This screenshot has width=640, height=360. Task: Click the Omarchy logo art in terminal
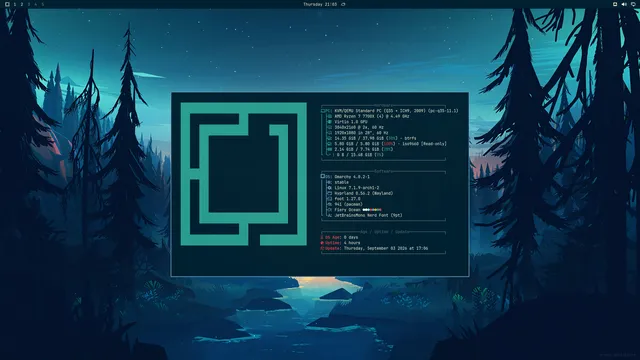click(x=244, y=174)
